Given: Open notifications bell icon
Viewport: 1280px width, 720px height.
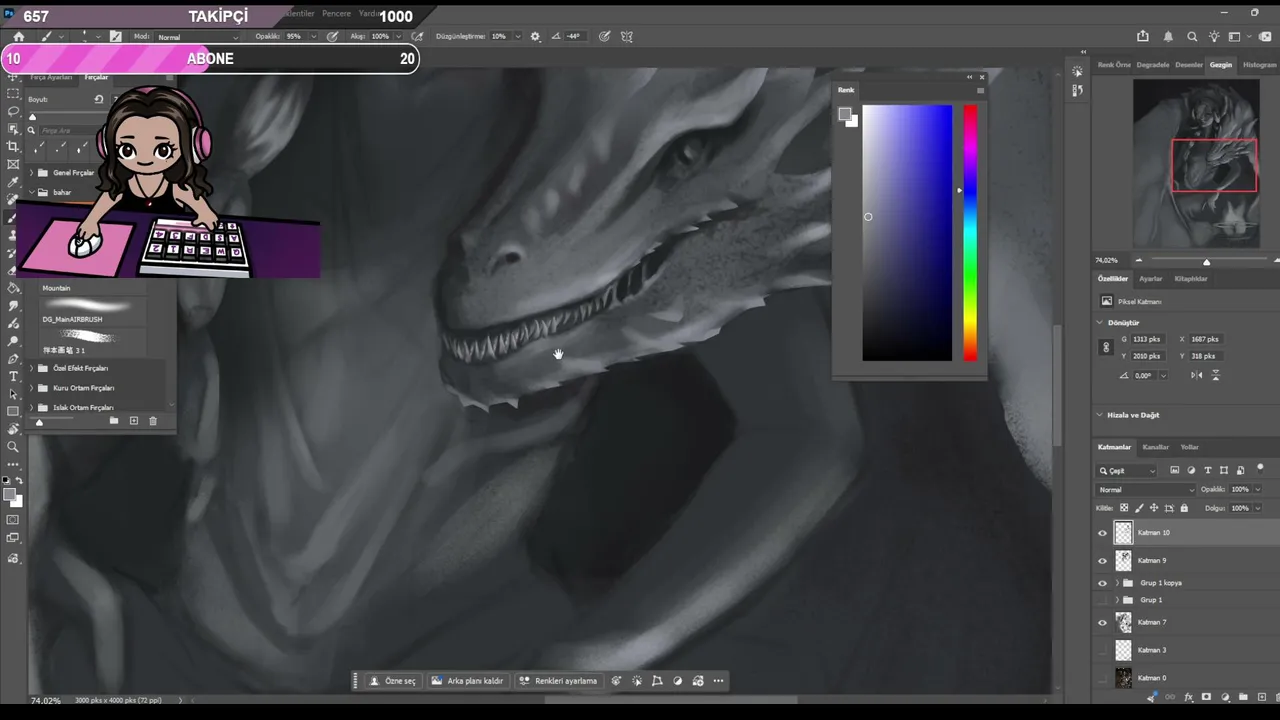Looking at the screenshot, I should (x=1168, y=36).
